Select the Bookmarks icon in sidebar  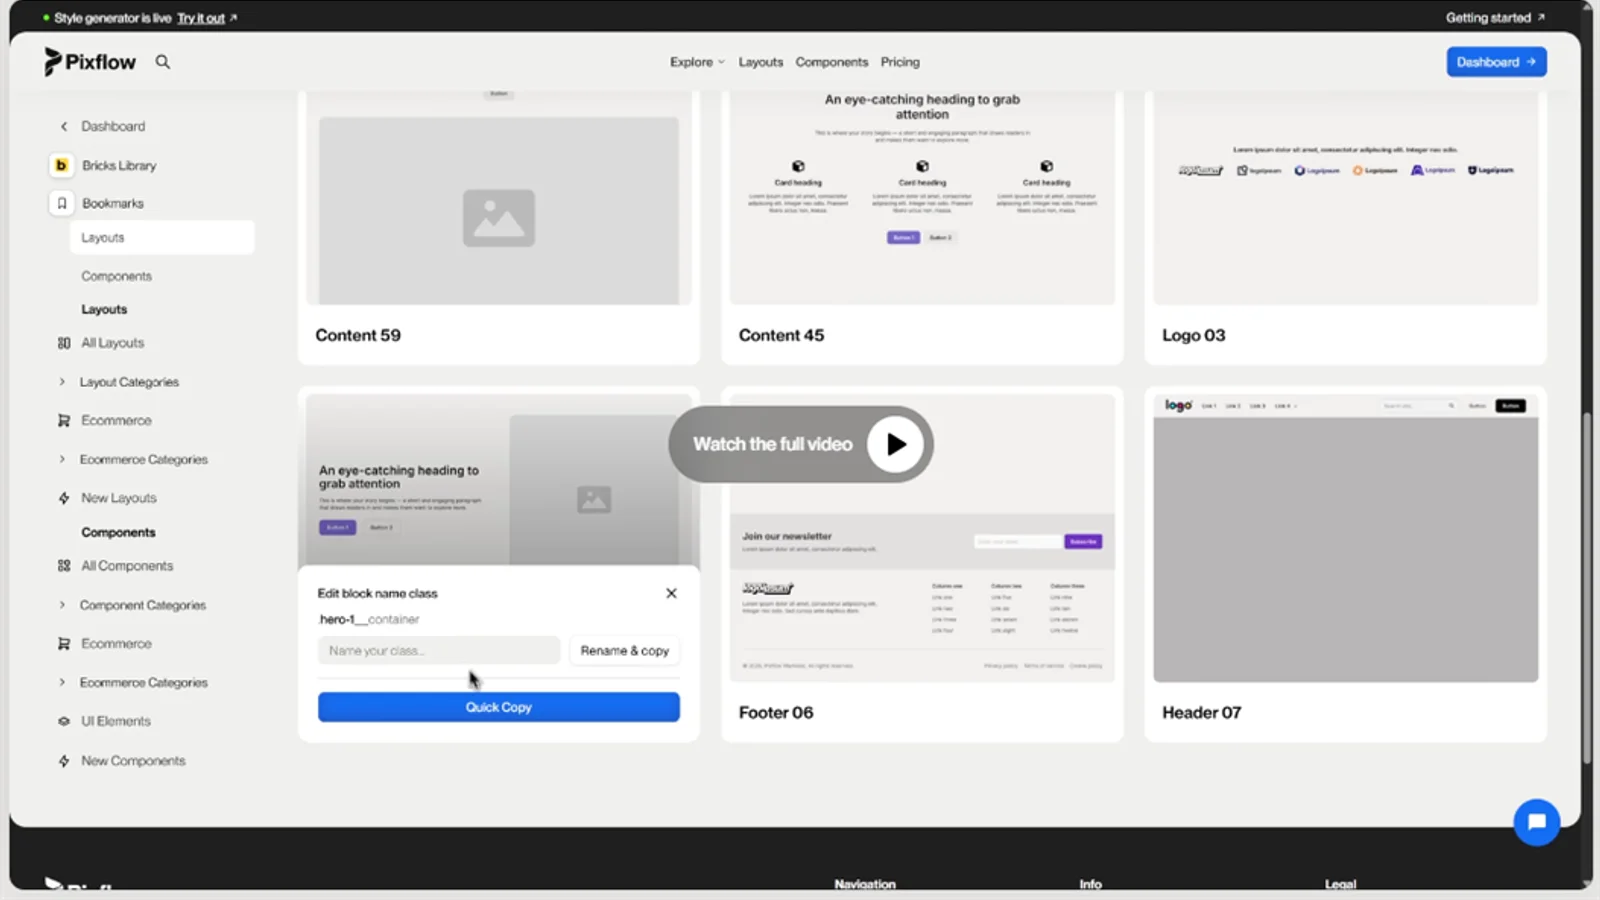pos(61,203)
